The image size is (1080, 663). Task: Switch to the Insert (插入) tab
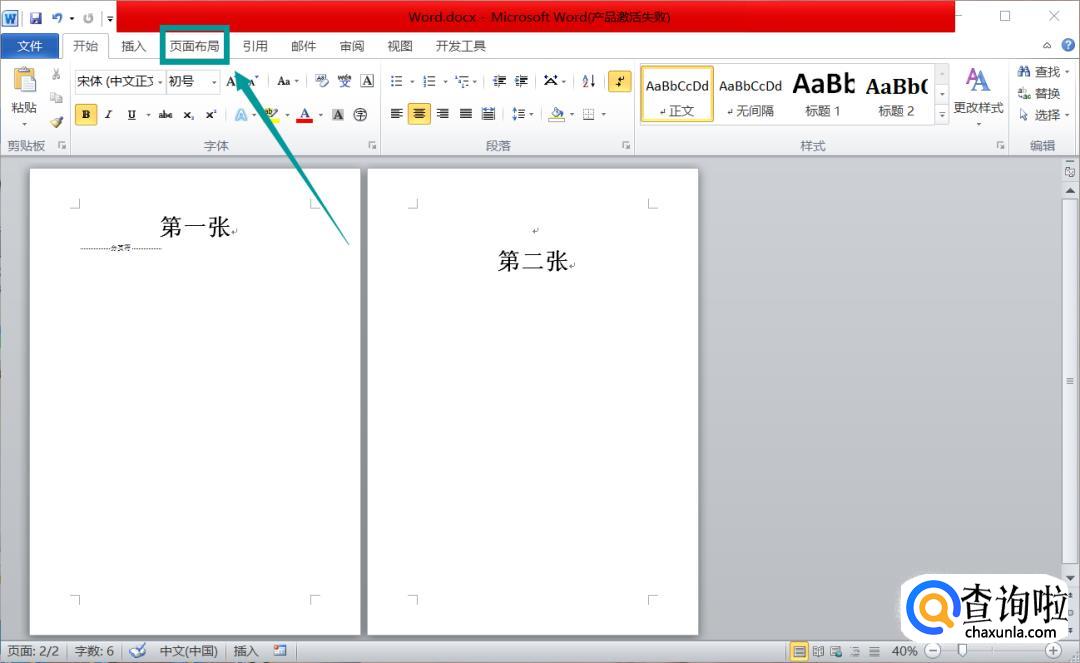(x=134, y=46)
